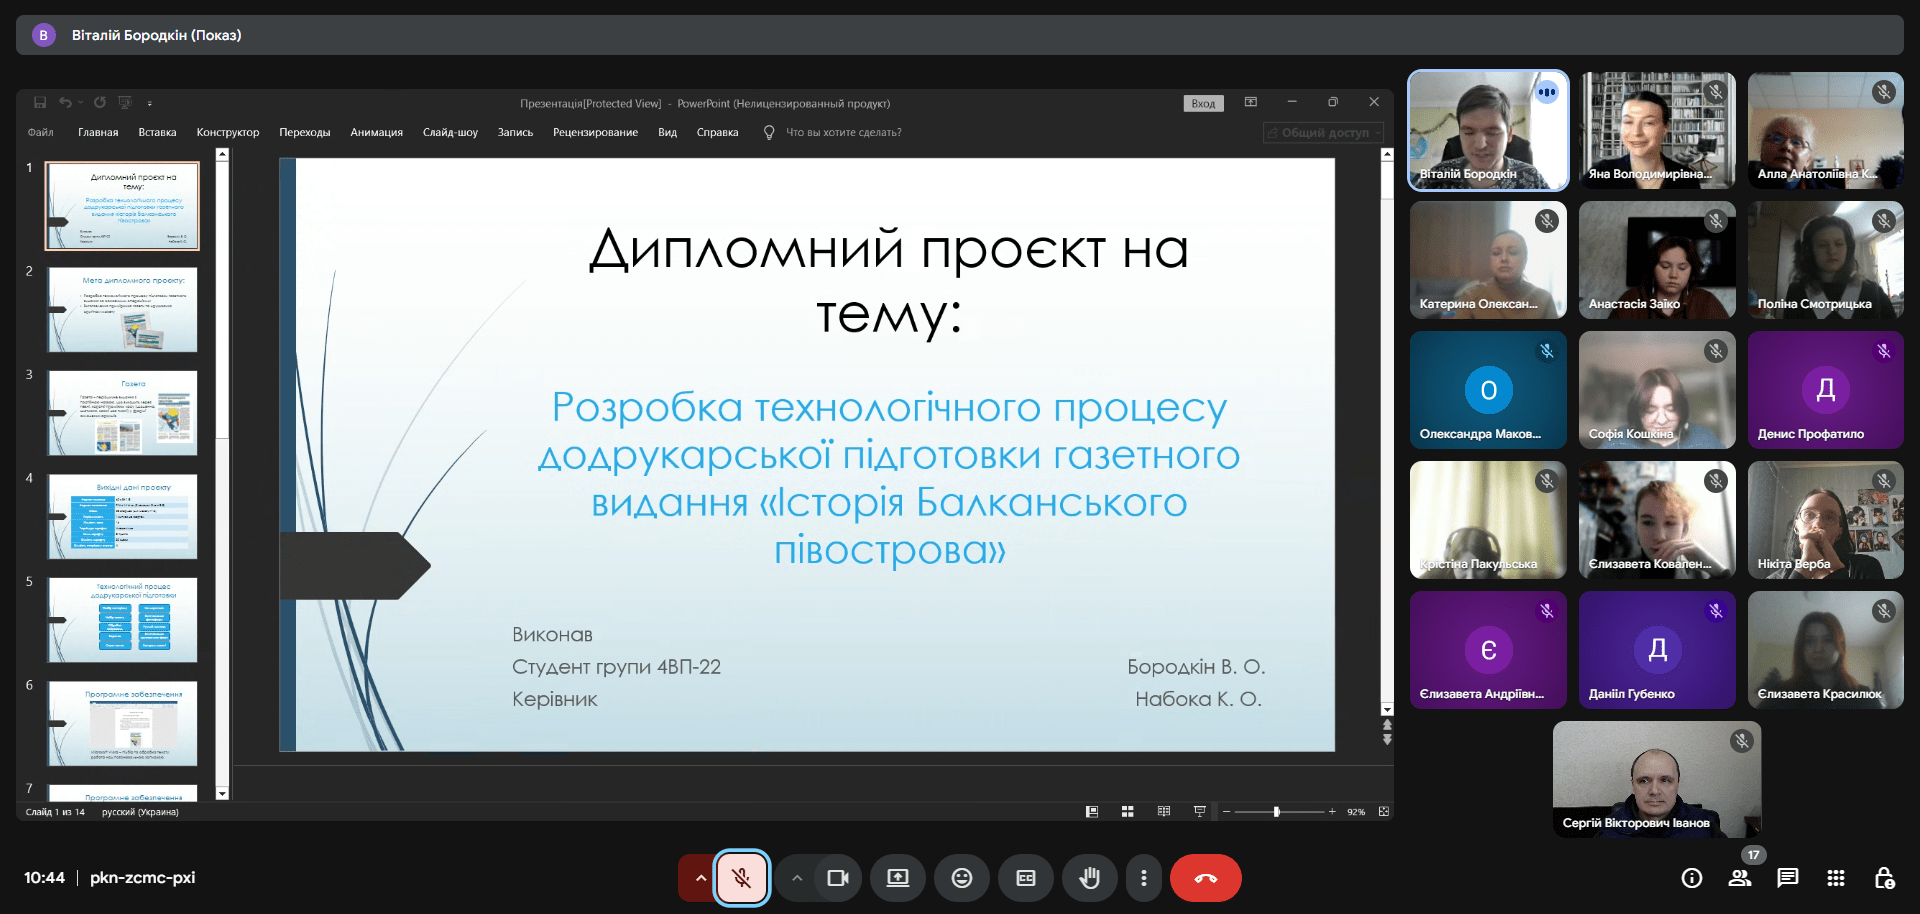Toggle closed captions button

[x=1025, y=878]
